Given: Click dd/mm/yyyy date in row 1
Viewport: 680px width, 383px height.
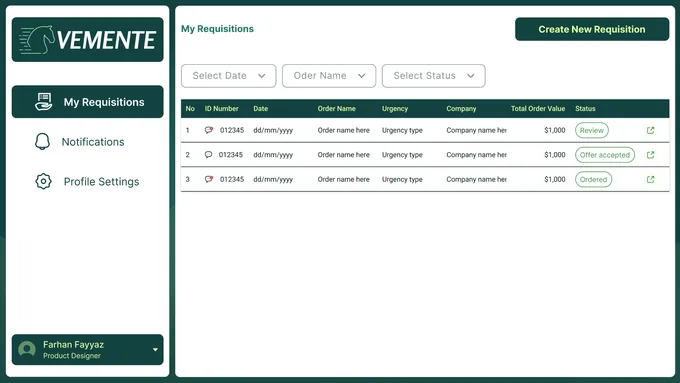Looking at the screenshot, I should point(273,130).
